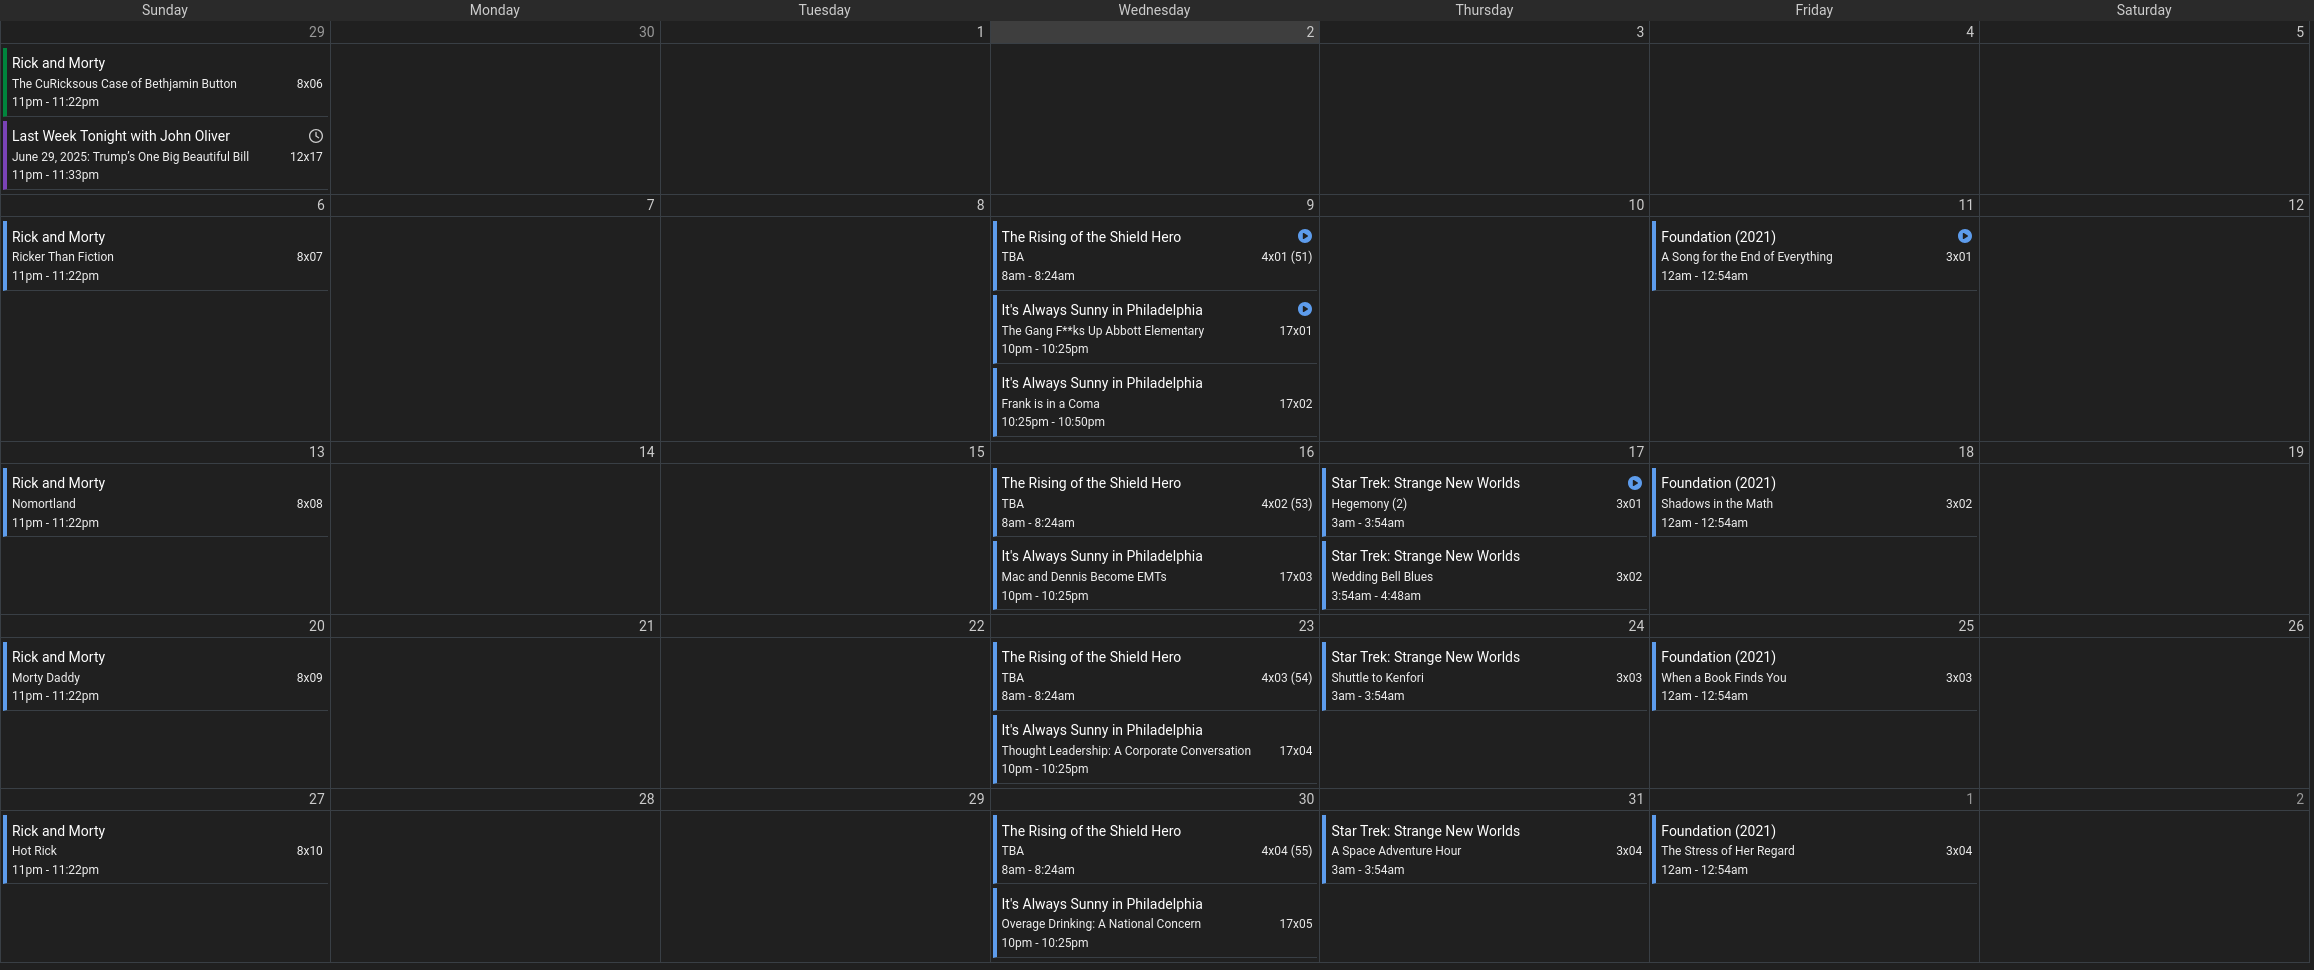Click the Saturday column header
Screen dimensions: 2314x970
[2144, 10]
